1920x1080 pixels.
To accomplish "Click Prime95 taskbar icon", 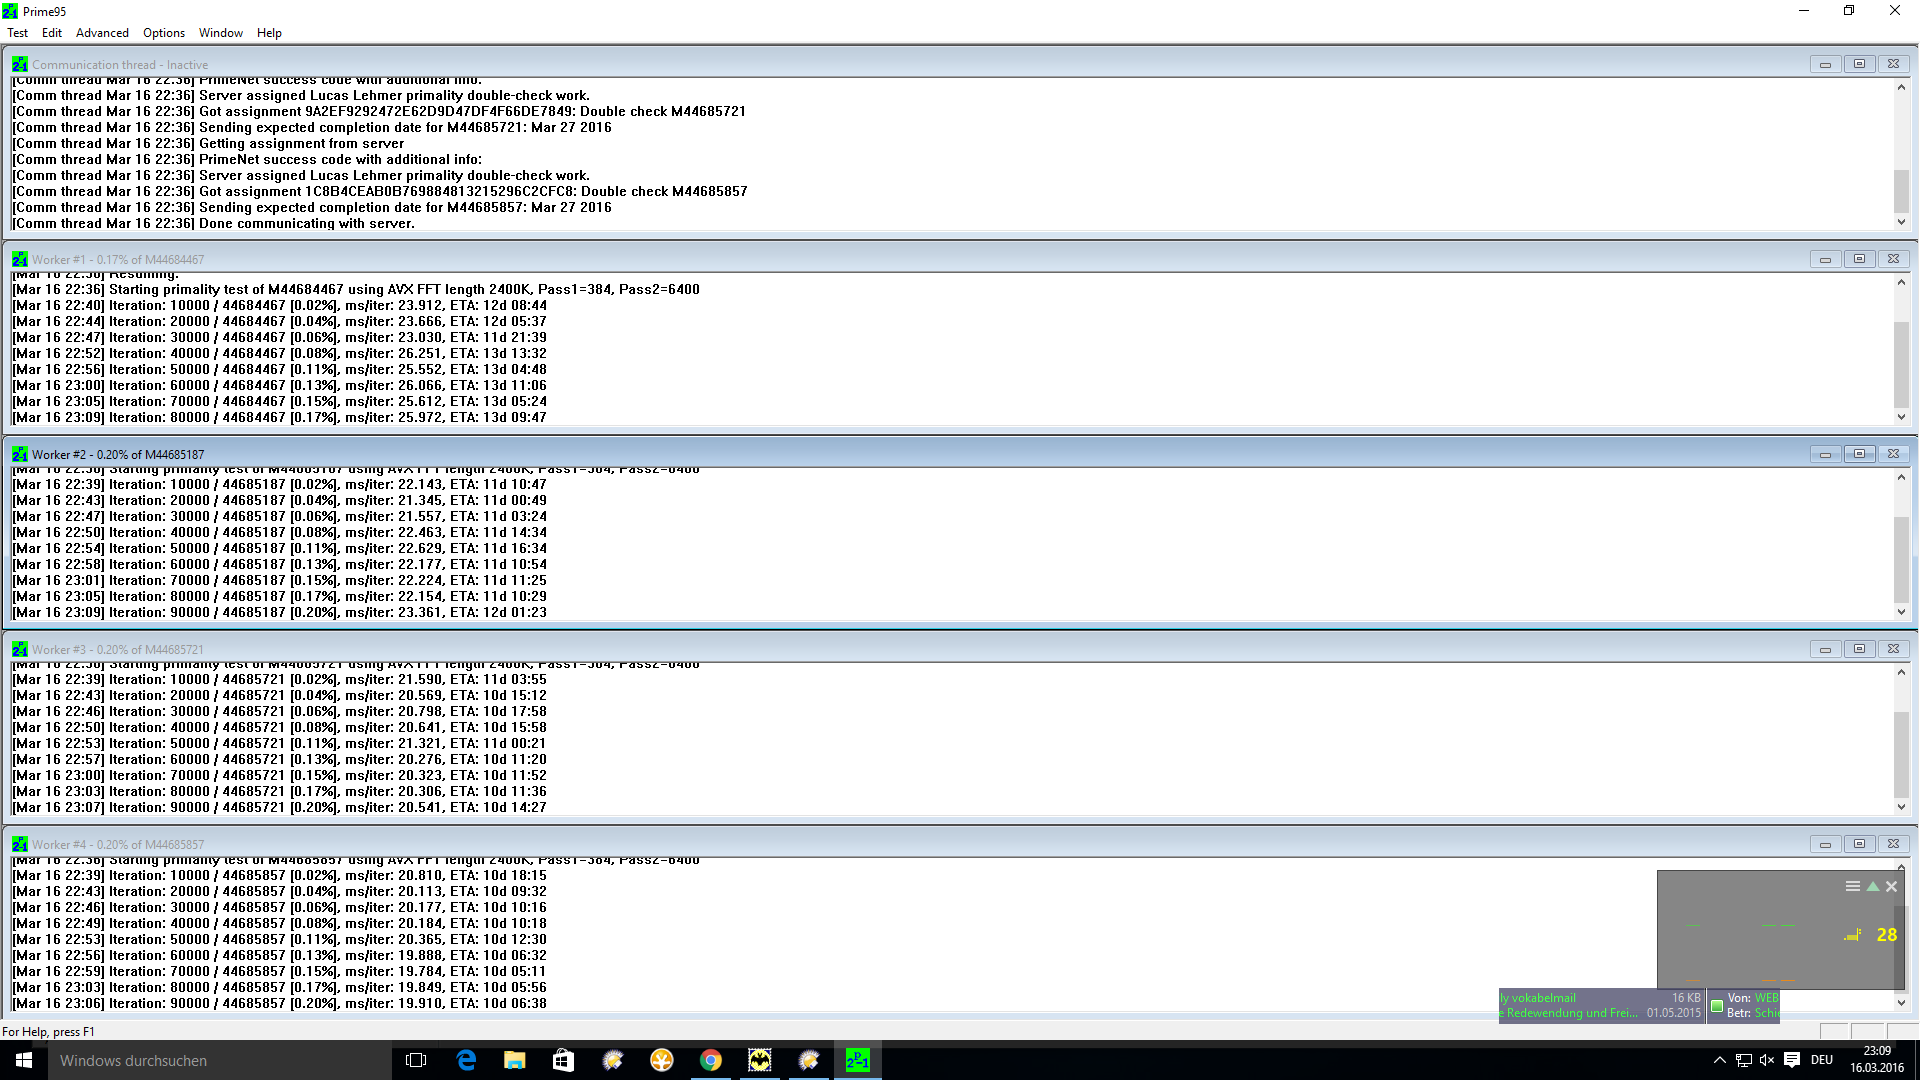I will [857, 1060].
